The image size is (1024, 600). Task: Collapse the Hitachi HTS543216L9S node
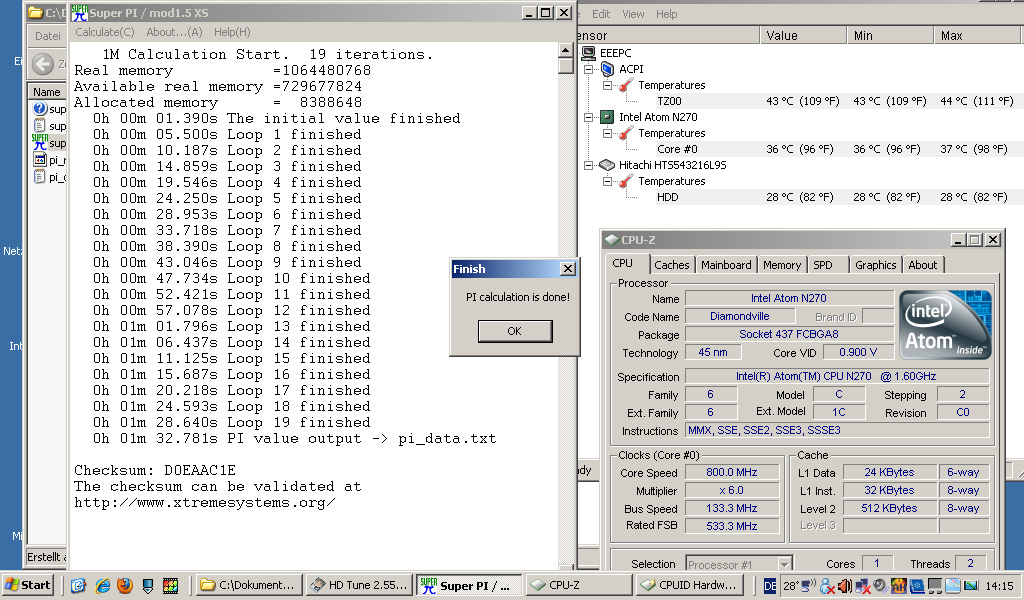pos(588,165)
